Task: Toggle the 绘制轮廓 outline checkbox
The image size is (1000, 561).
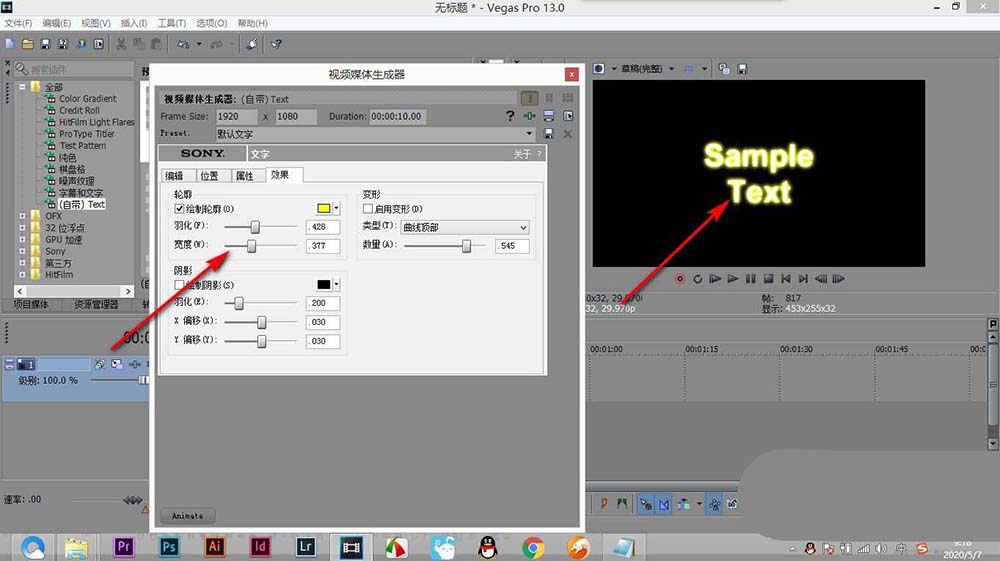Action: tap(179, 208)
